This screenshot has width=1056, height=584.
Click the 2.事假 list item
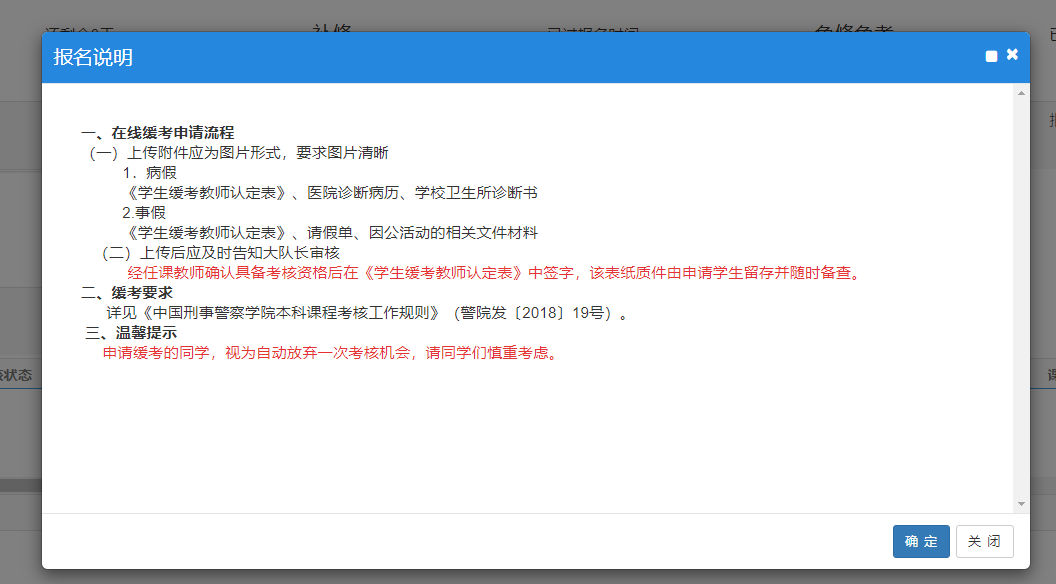tap(144, 213)
